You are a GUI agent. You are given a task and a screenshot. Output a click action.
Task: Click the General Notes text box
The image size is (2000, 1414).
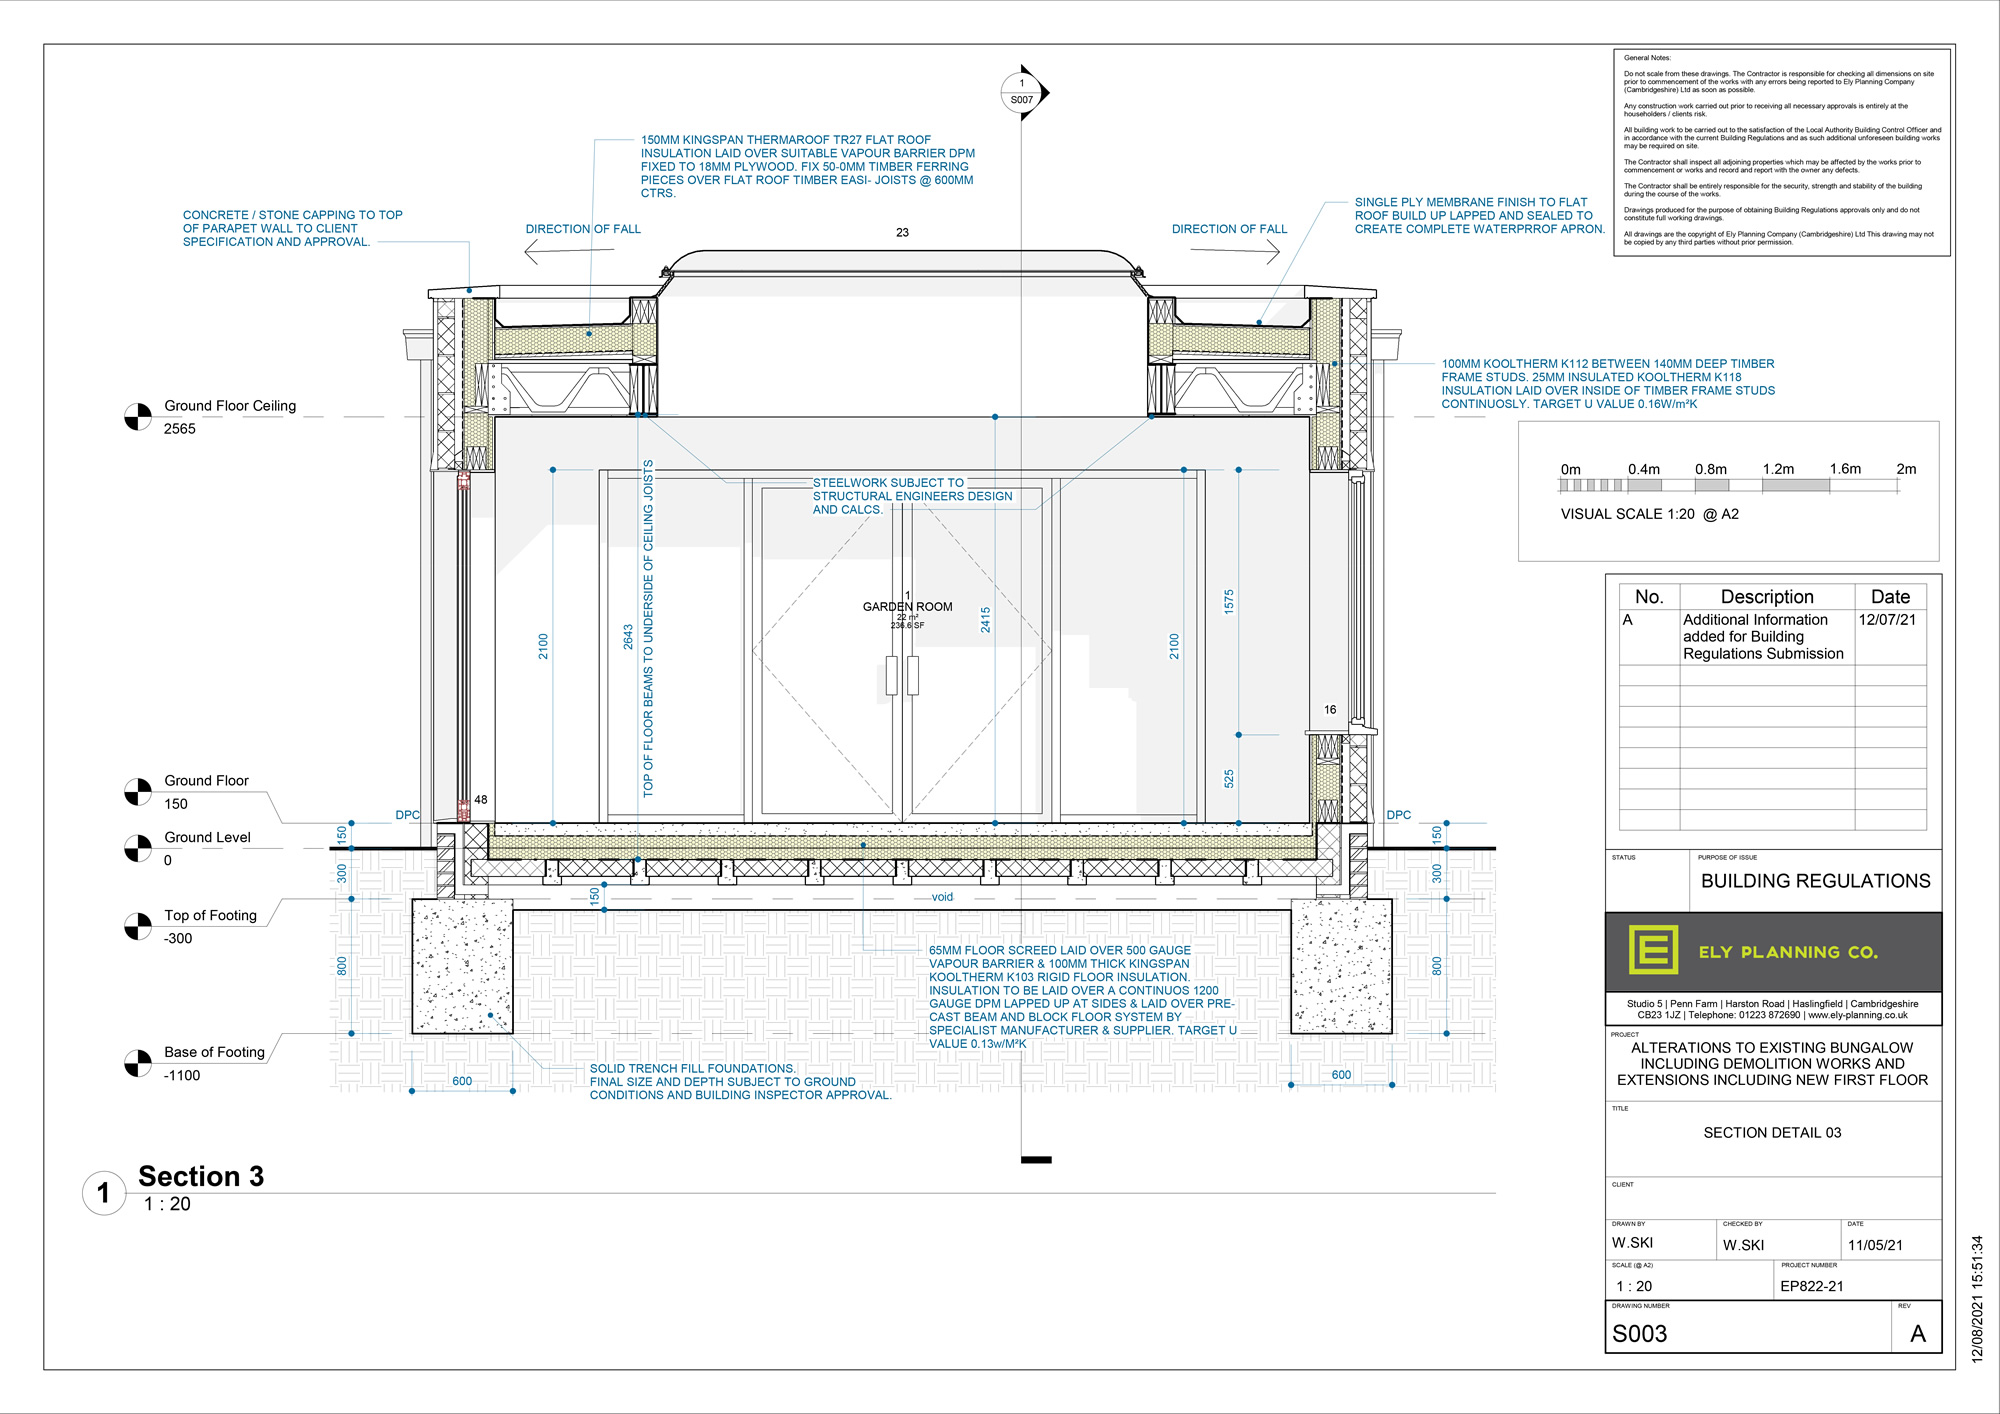click(x=1781, y=150)
